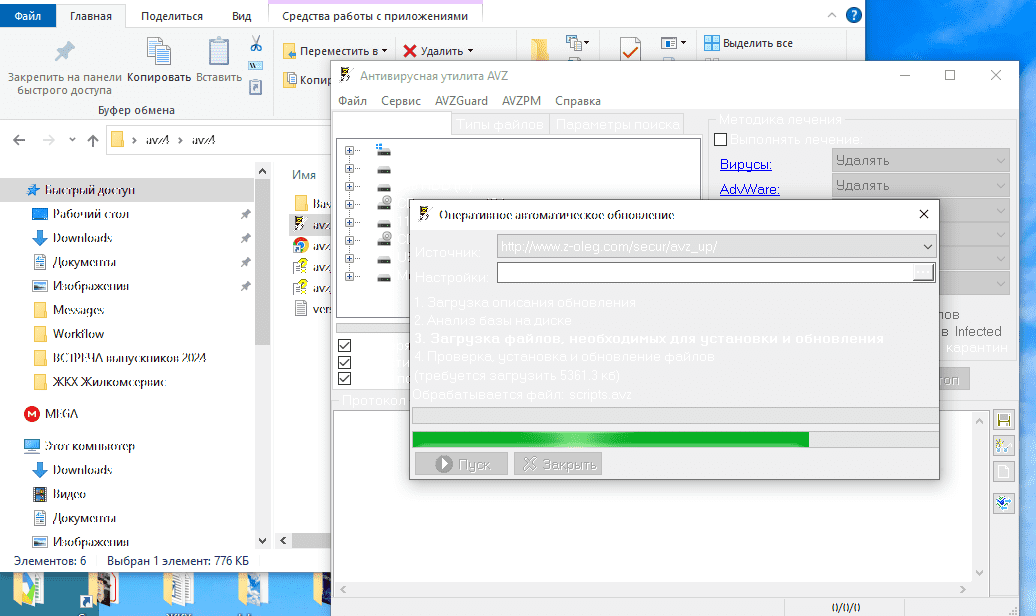The image size is (1036, 616).
Task: Click the green update progress bar
Action: click(610, 439)
